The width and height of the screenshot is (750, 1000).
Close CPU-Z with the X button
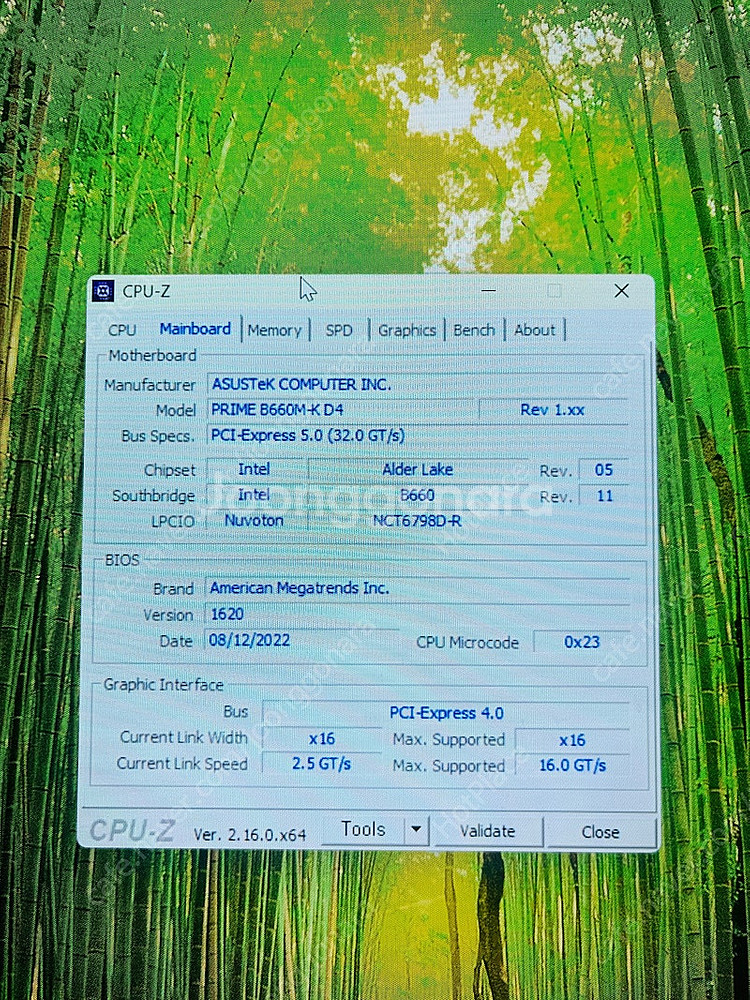click(621, 291)
